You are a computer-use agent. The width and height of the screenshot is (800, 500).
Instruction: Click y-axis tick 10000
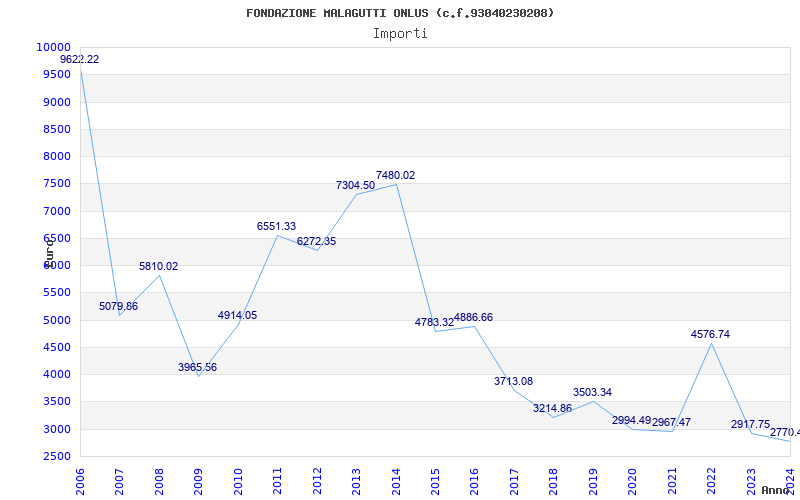coord(53,47)
